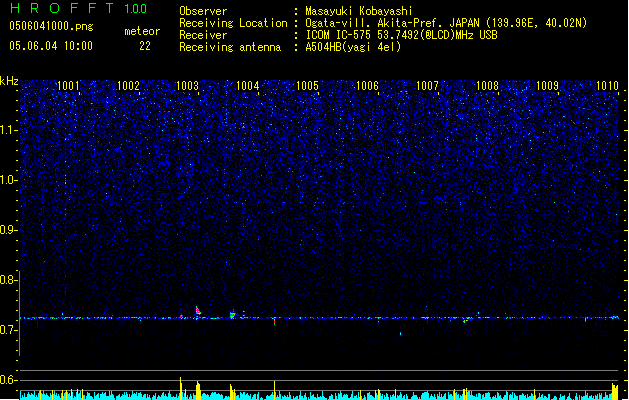
Task: Click the kHz axis label
Action: (9, 81)
